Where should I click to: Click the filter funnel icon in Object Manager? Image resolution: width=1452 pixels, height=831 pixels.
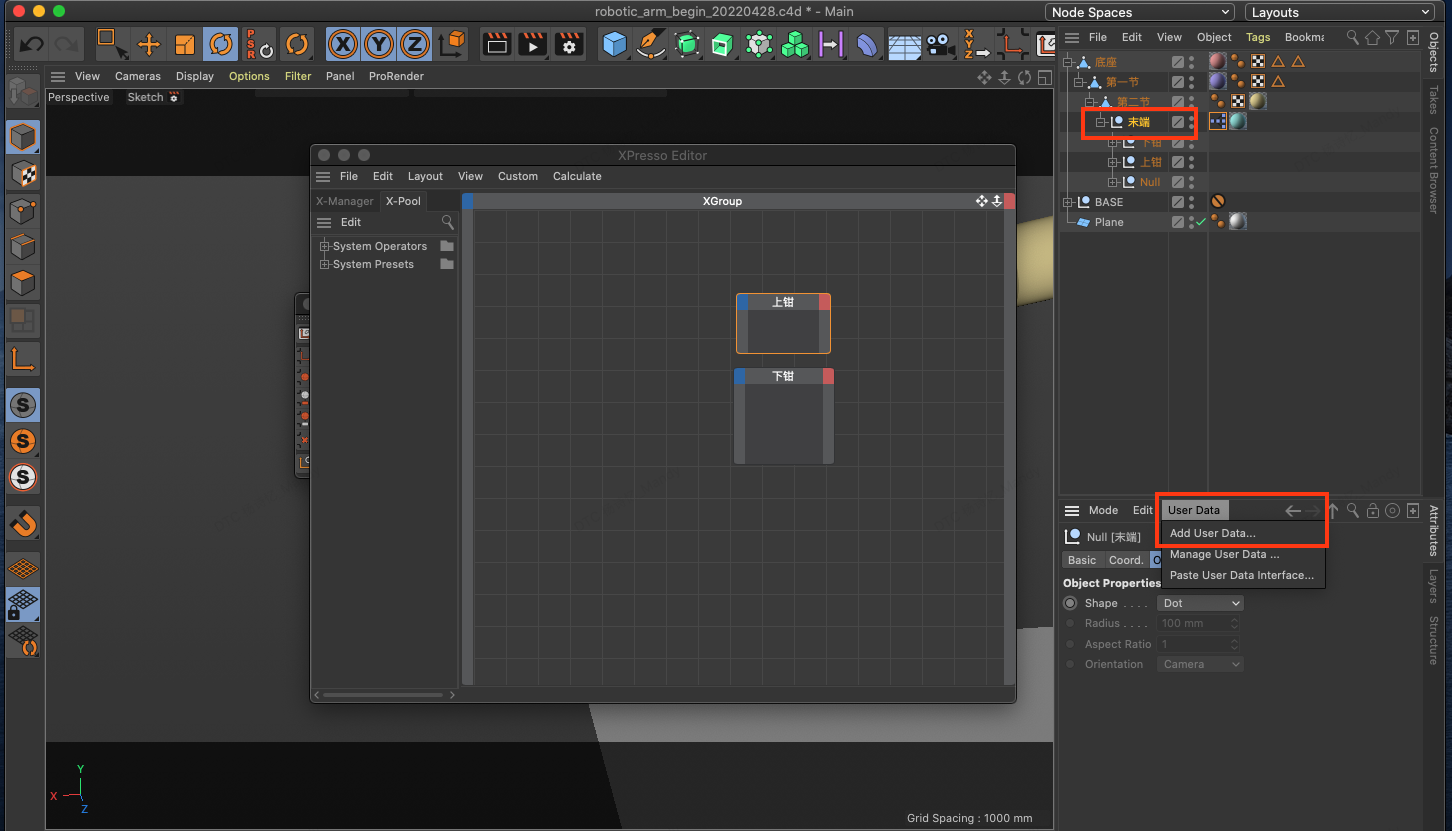point(1392,37)
